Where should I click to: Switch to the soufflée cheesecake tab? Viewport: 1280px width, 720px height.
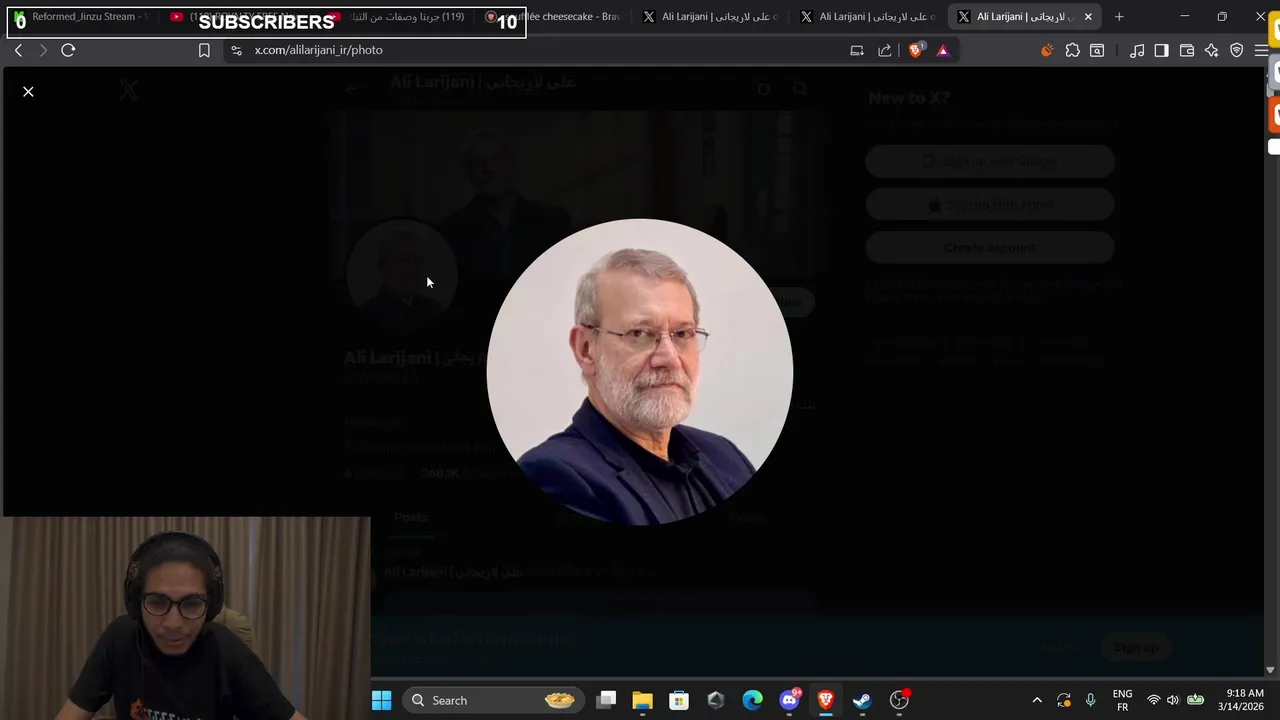[x=554, y=17]
